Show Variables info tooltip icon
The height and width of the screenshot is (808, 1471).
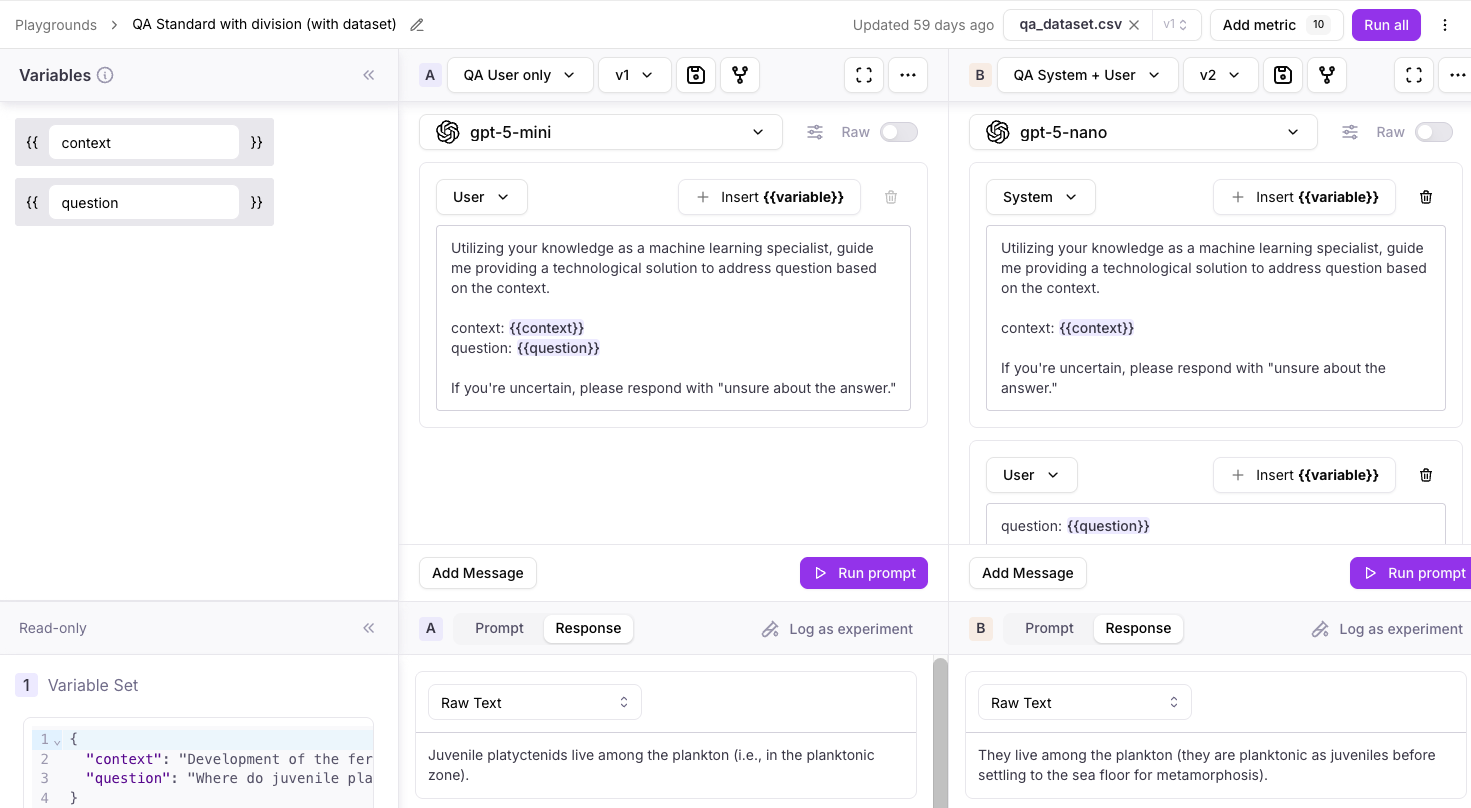(x=105, y=75)
